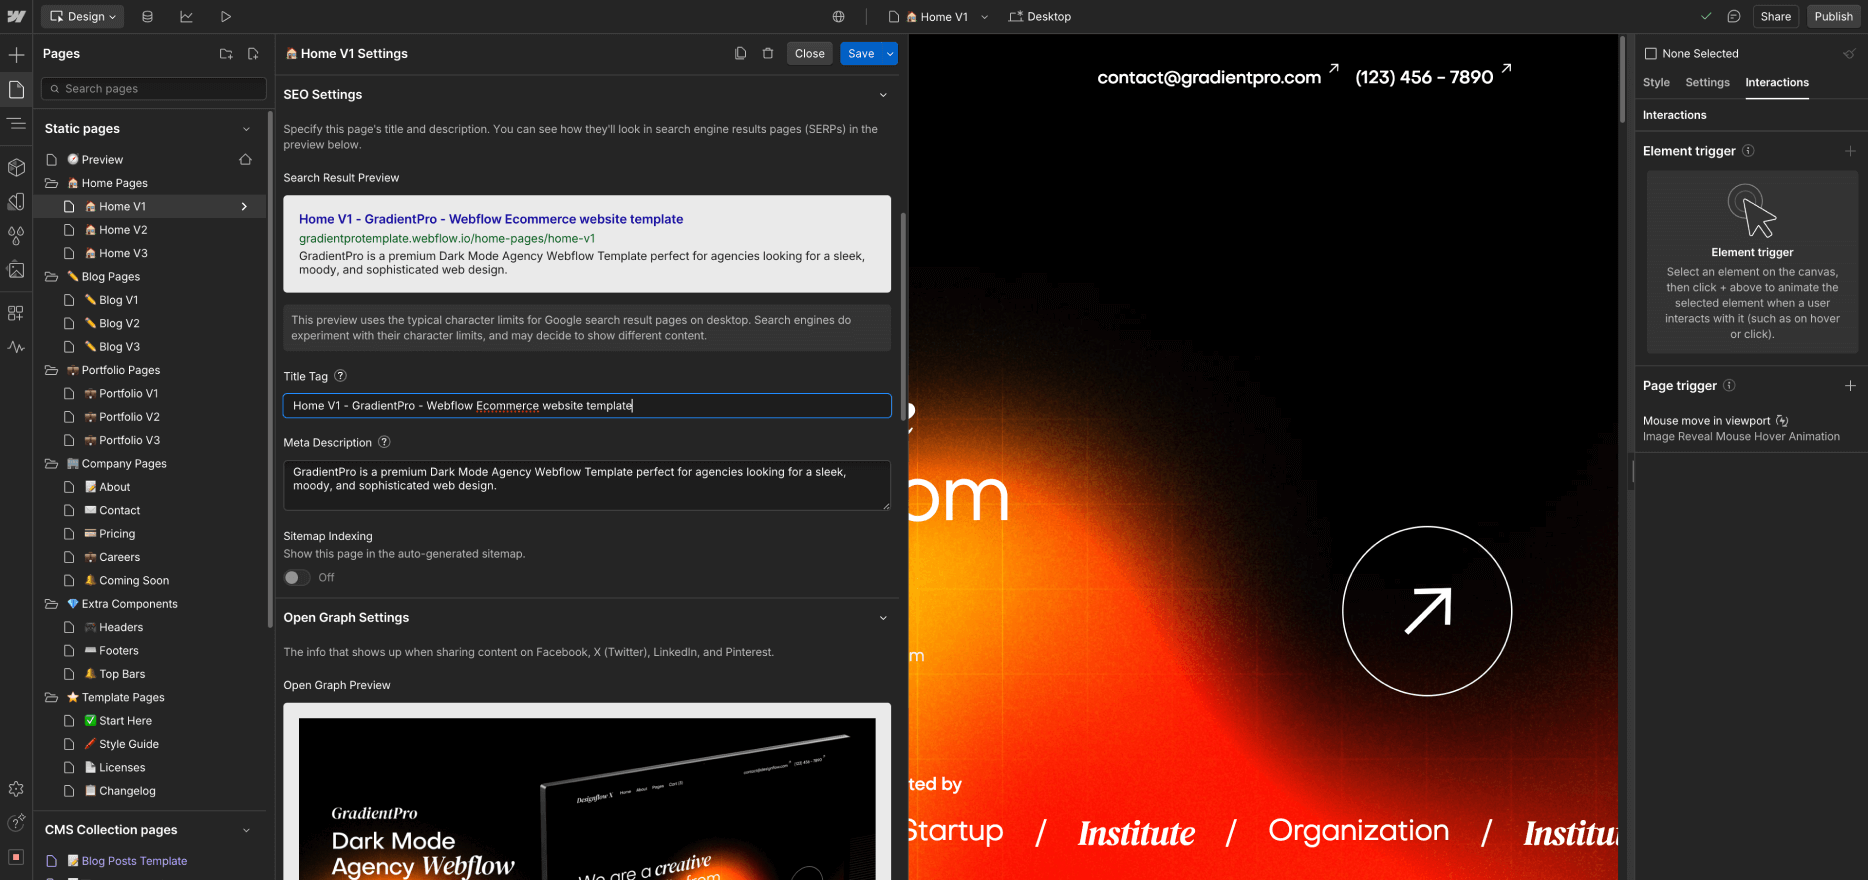
Task: Click the Save button
Action: click(861, 54)
